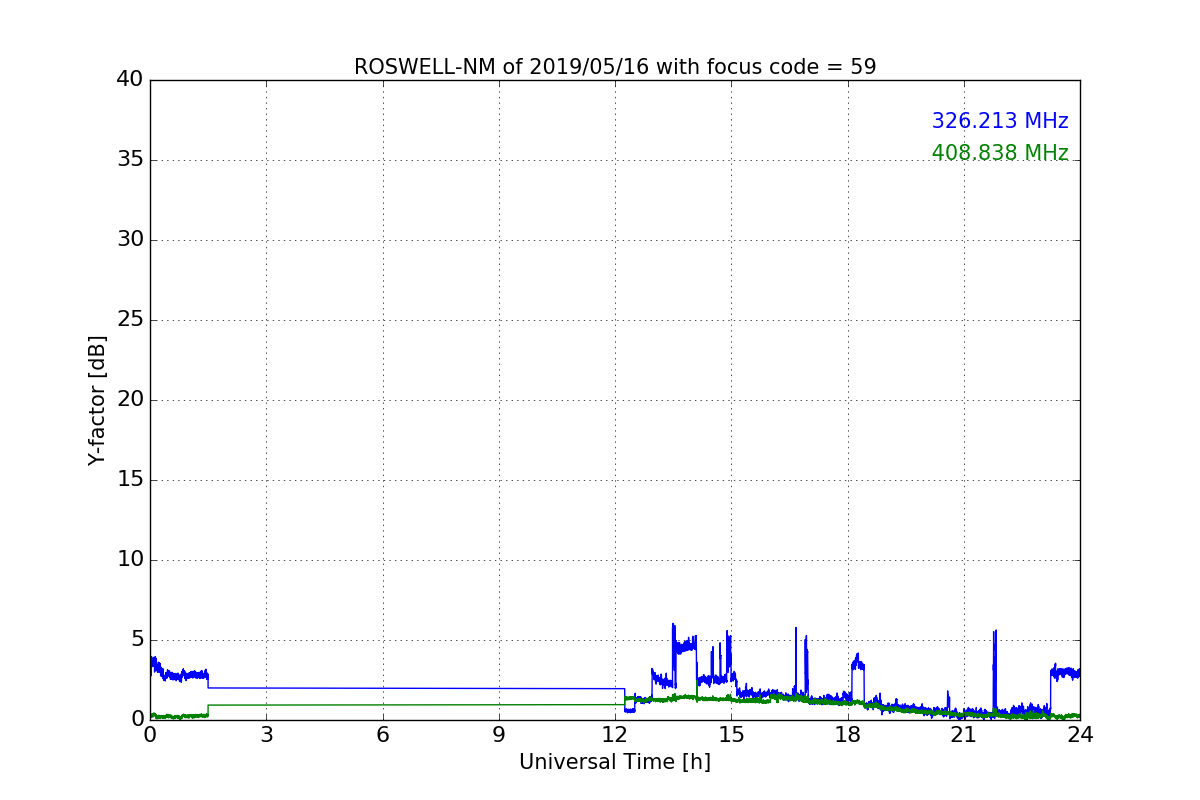
Task: Click x-axis tick label 12
Action: 615,734
